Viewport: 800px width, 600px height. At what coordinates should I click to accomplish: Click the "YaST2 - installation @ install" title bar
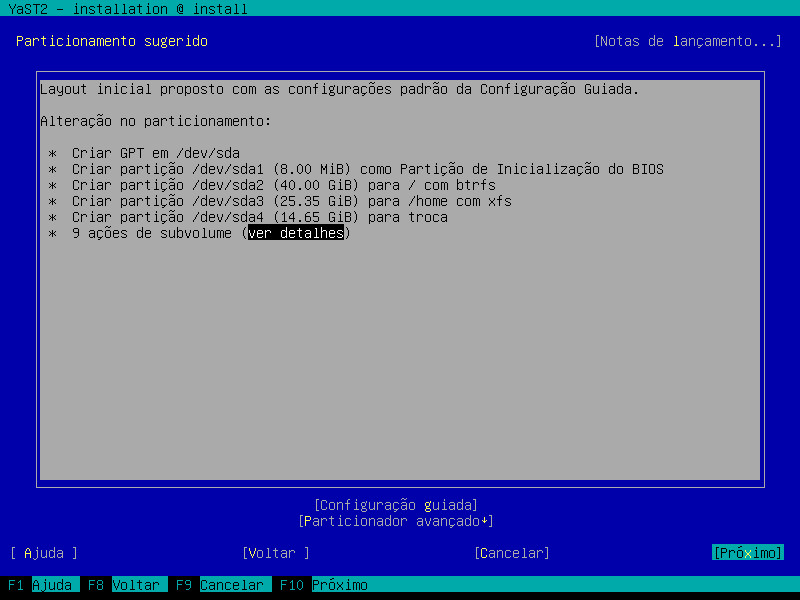point(126,9)
